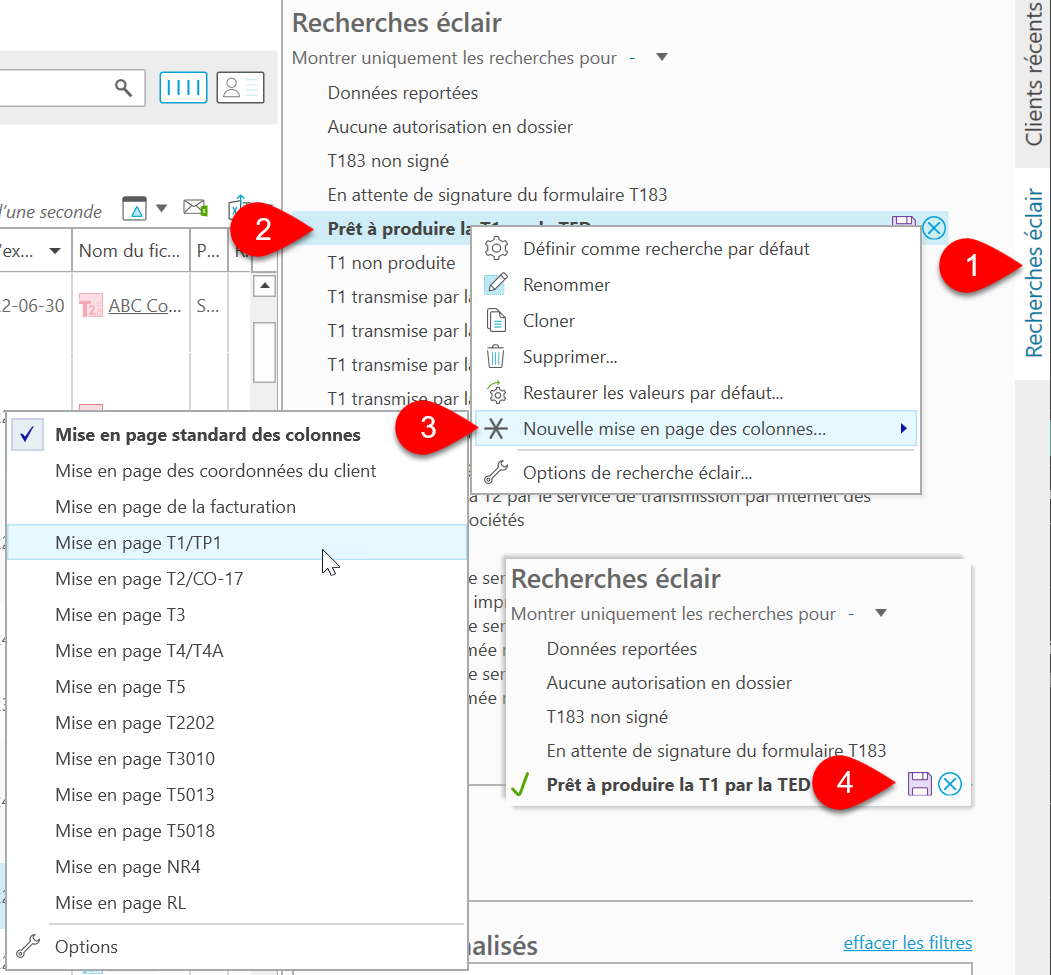Image resolution: width=1051 pixels, height=975 pixels.
Task: Click the Cloner document icon
Action: (x=497, y=320)
